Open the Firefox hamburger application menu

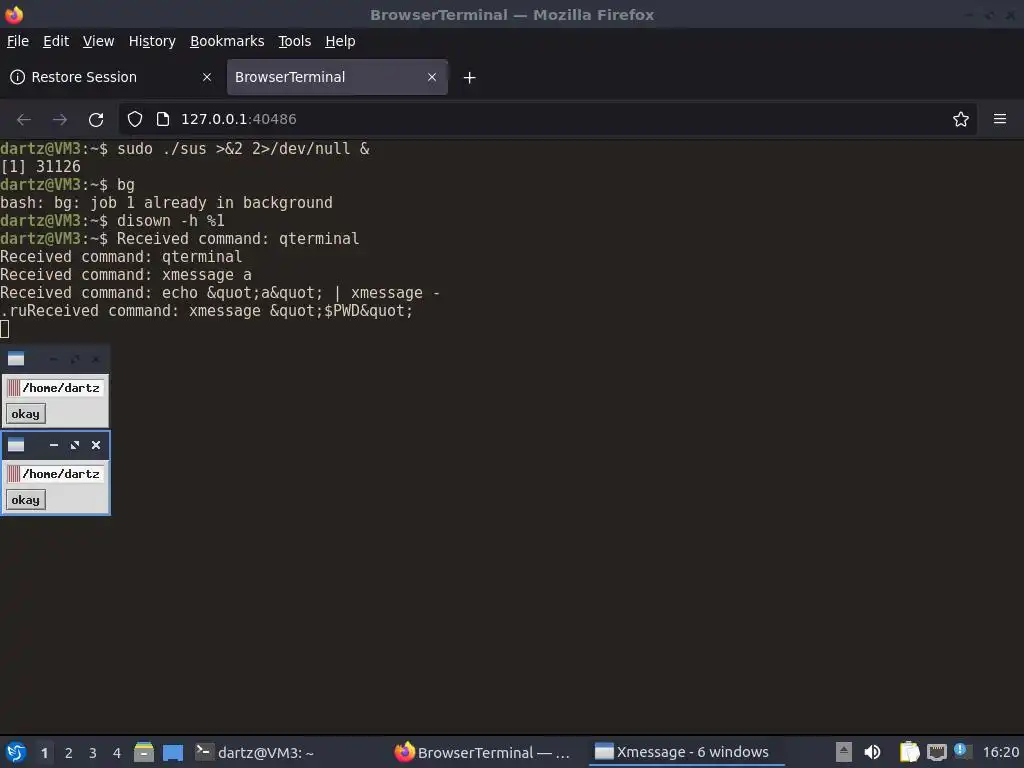point(999,119)
